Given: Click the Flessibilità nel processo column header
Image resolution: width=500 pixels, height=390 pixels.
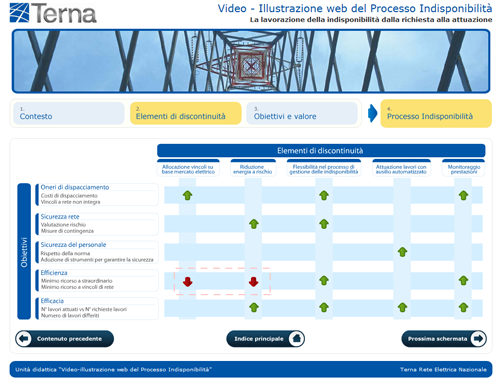Looking at the screenshot, I should [x=324, y=168].
